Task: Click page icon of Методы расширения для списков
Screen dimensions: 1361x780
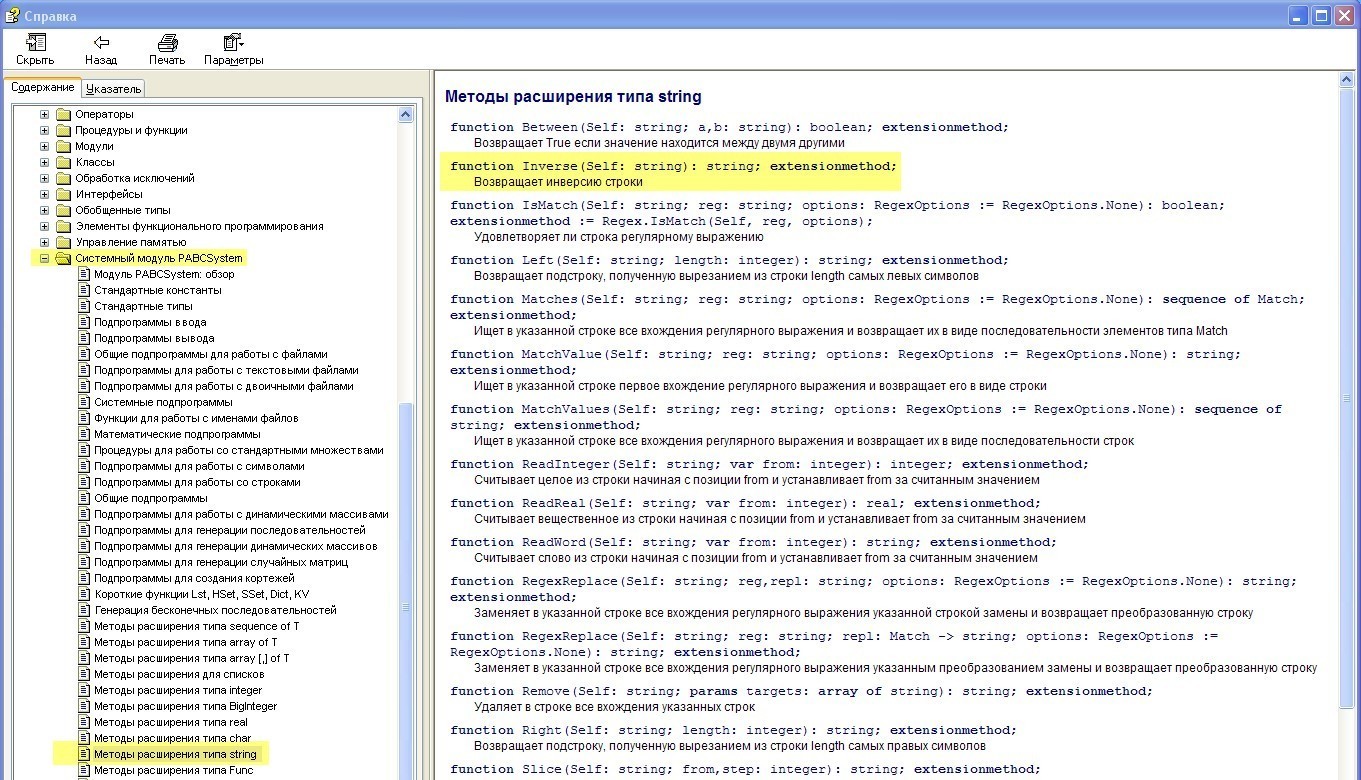Action: click(84, 674)
